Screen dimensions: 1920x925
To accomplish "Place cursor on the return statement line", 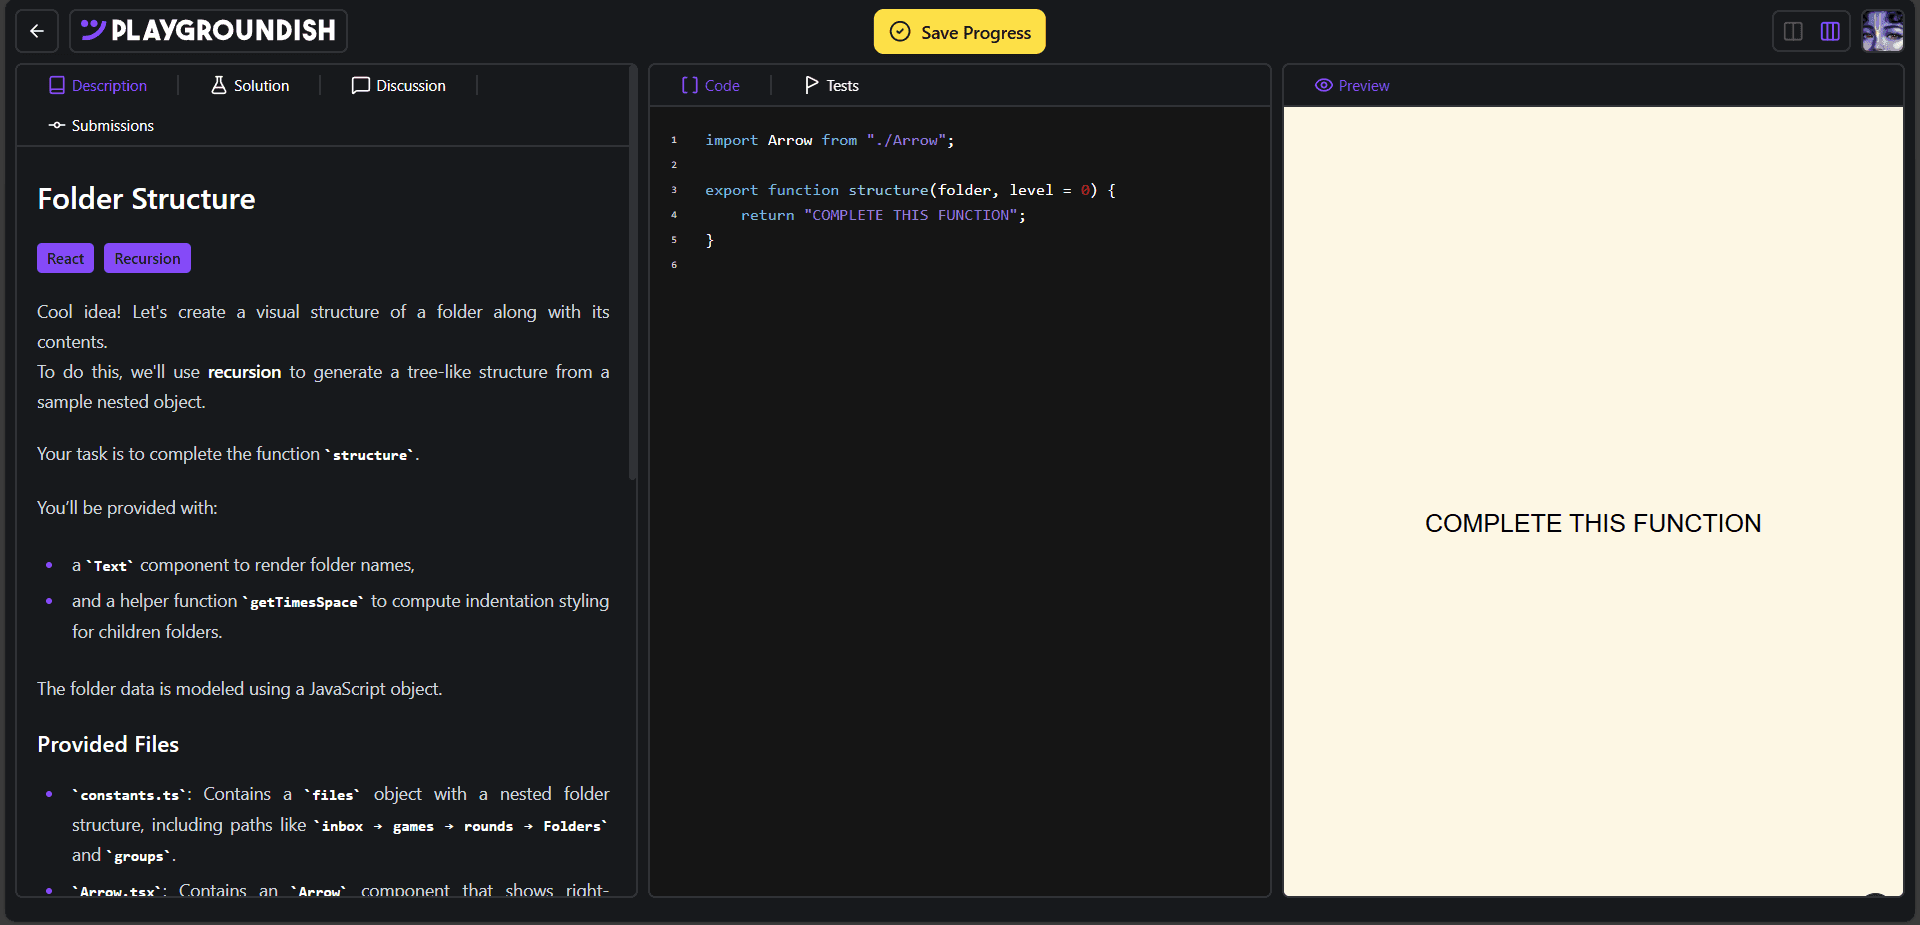I will [882, 216].
